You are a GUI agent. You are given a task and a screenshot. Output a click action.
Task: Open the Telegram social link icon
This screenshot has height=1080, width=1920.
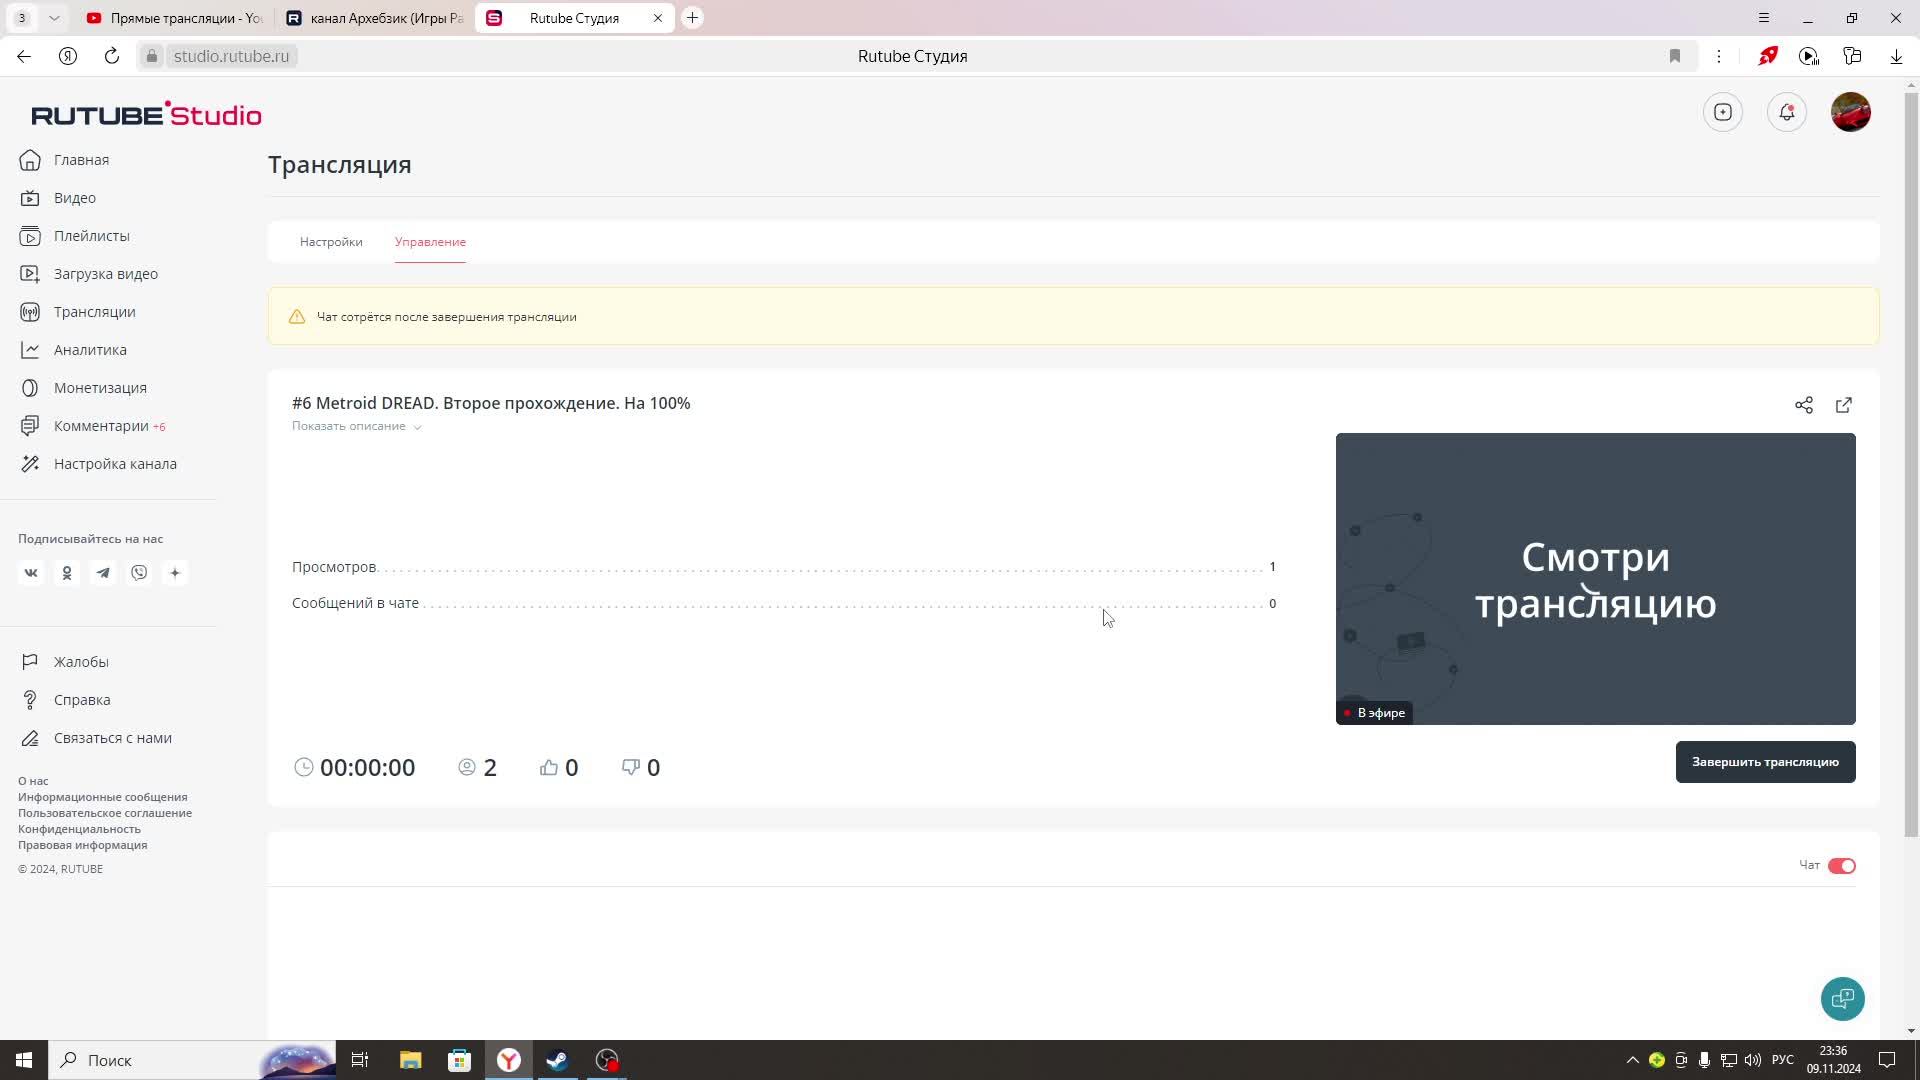103,573
